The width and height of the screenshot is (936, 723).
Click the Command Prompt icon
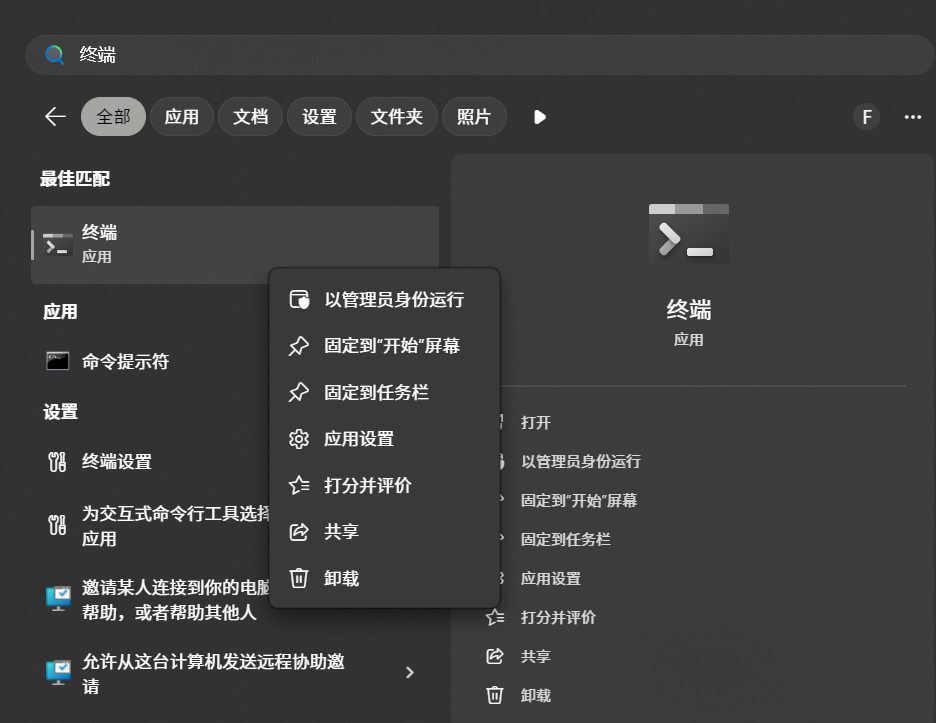point(58,361)
